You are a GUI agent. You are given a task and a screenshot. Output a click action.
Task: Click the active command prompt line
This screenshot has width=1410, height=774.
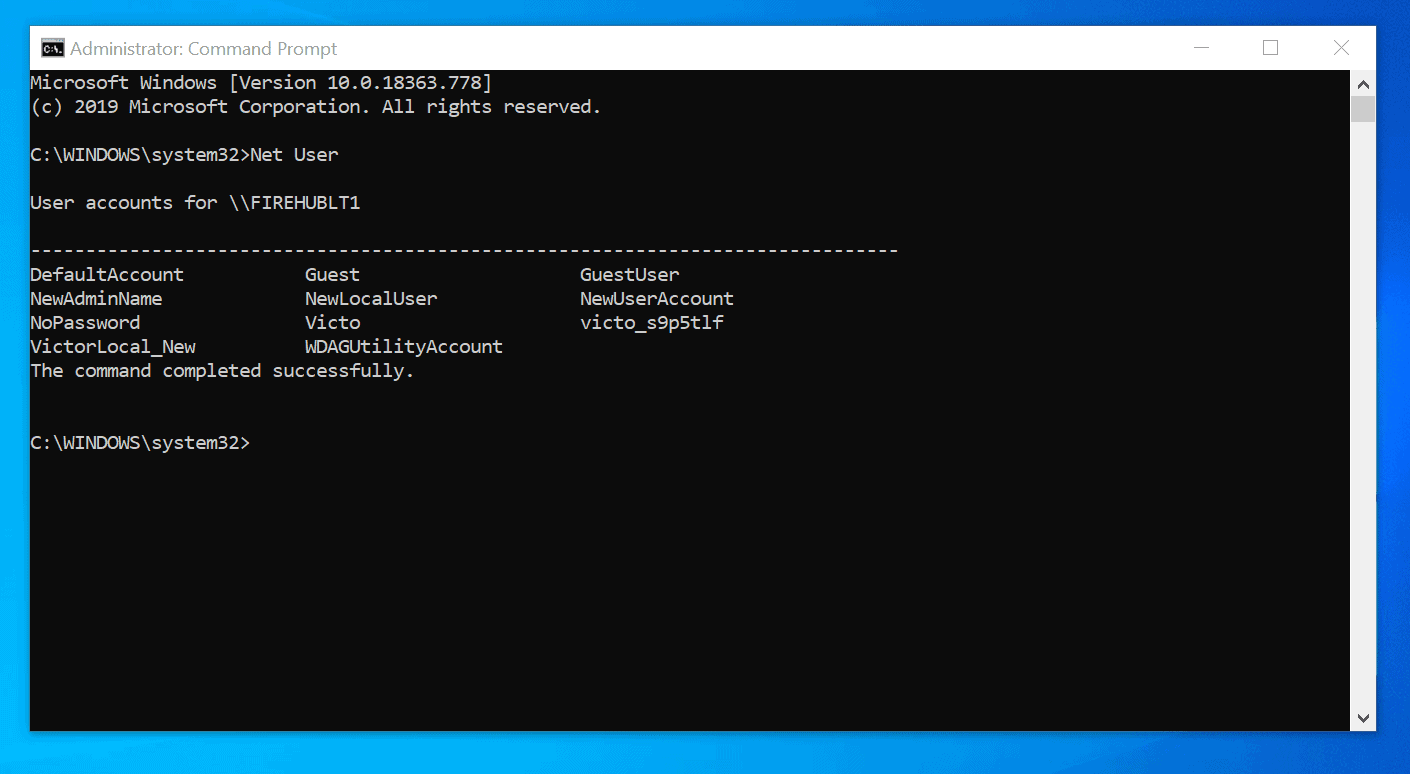coord(140,442)
